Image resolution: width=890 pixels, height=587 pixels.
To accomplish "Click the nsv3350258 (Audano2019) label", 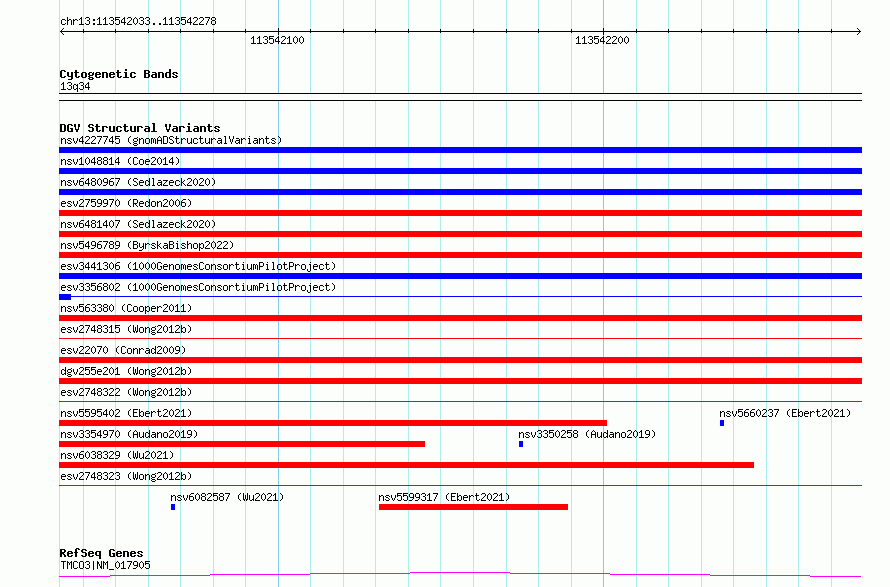I will tap(587, 434).
